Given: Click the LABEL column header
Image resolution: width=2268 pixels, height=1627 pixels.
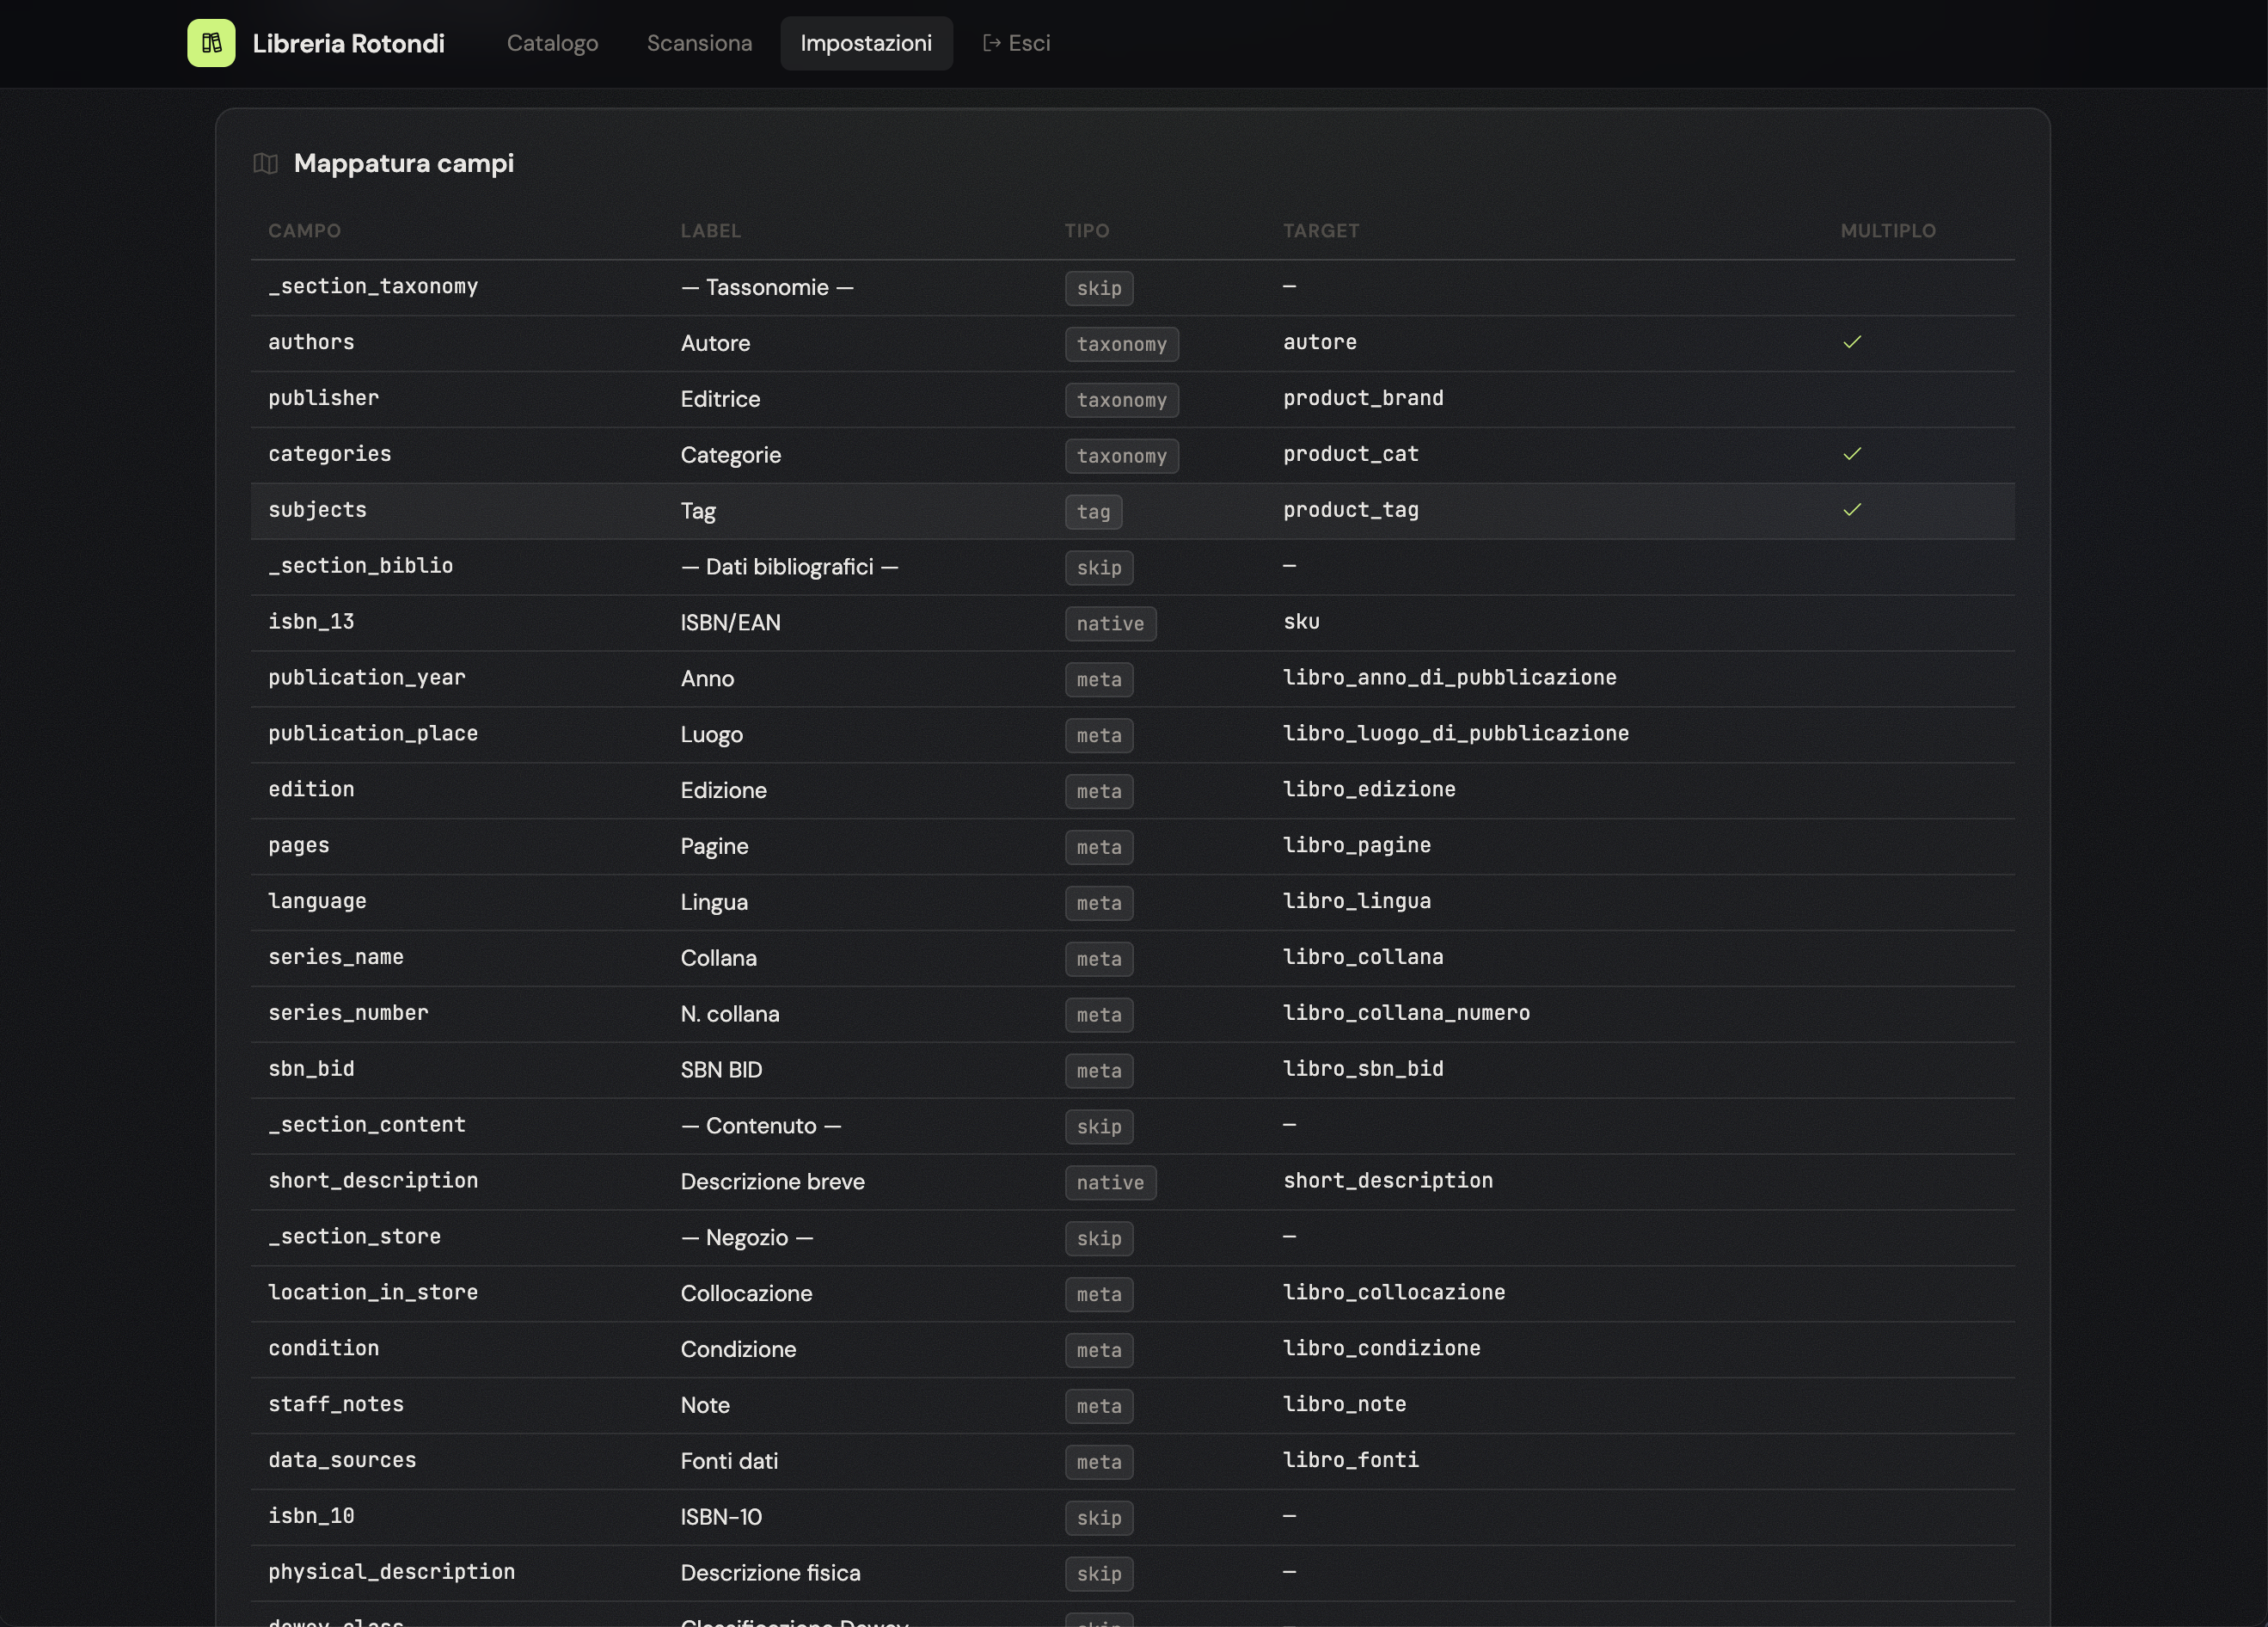Looking at the screenshot, I should coord(710,231).
